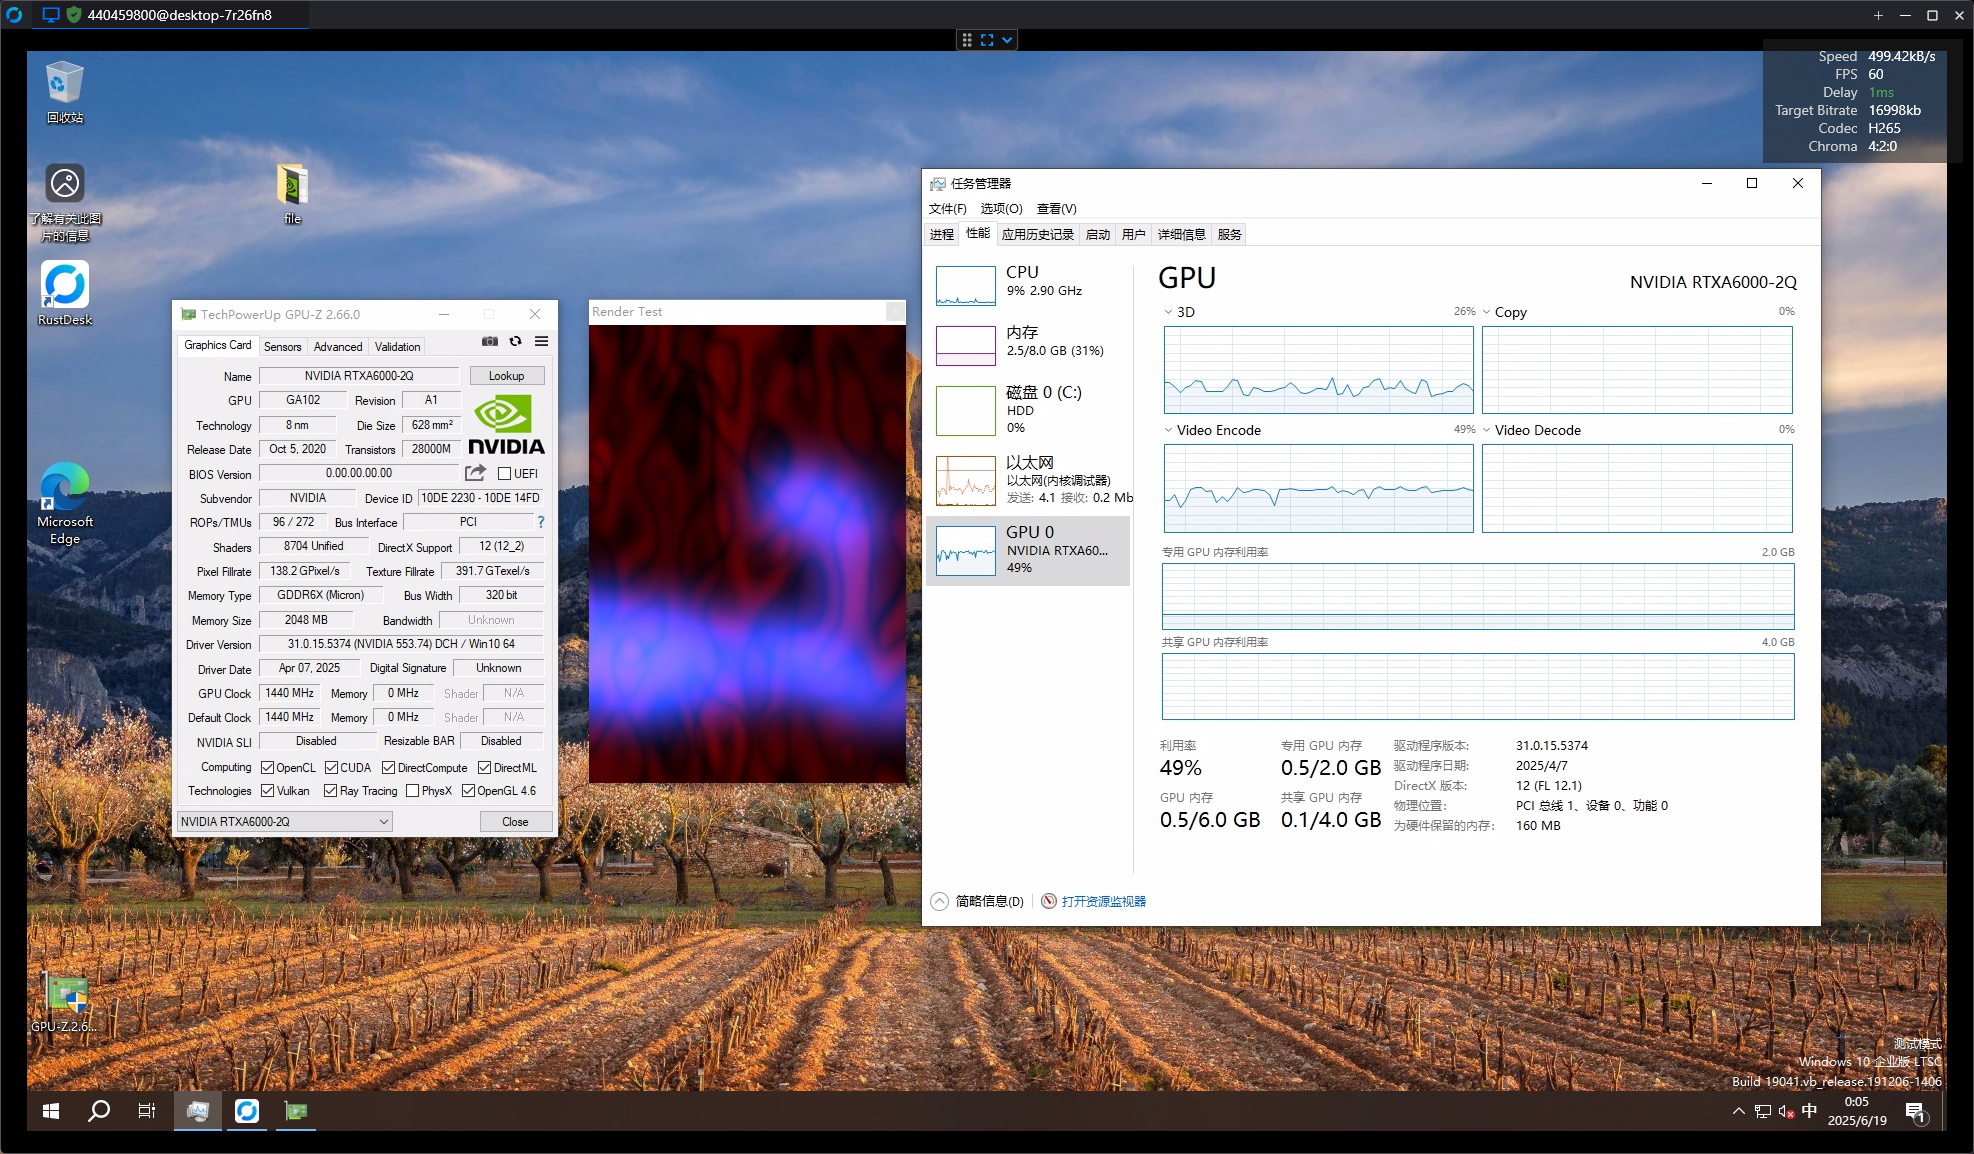Toggle the PhysX checkbox
This screenshot has width=1974, height=1154.
coord(413,791)
